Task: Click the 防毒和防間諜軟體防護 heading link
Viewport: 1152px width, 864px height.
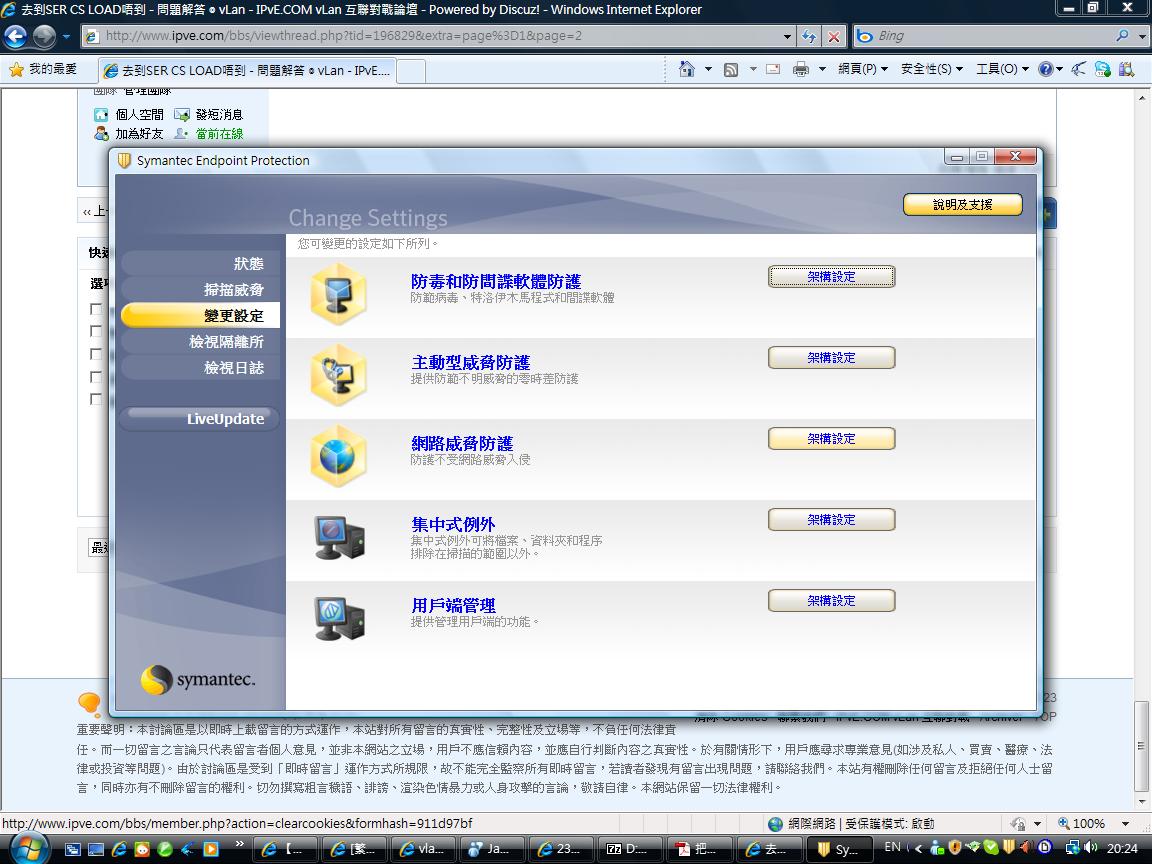Action: click(496, 281)
